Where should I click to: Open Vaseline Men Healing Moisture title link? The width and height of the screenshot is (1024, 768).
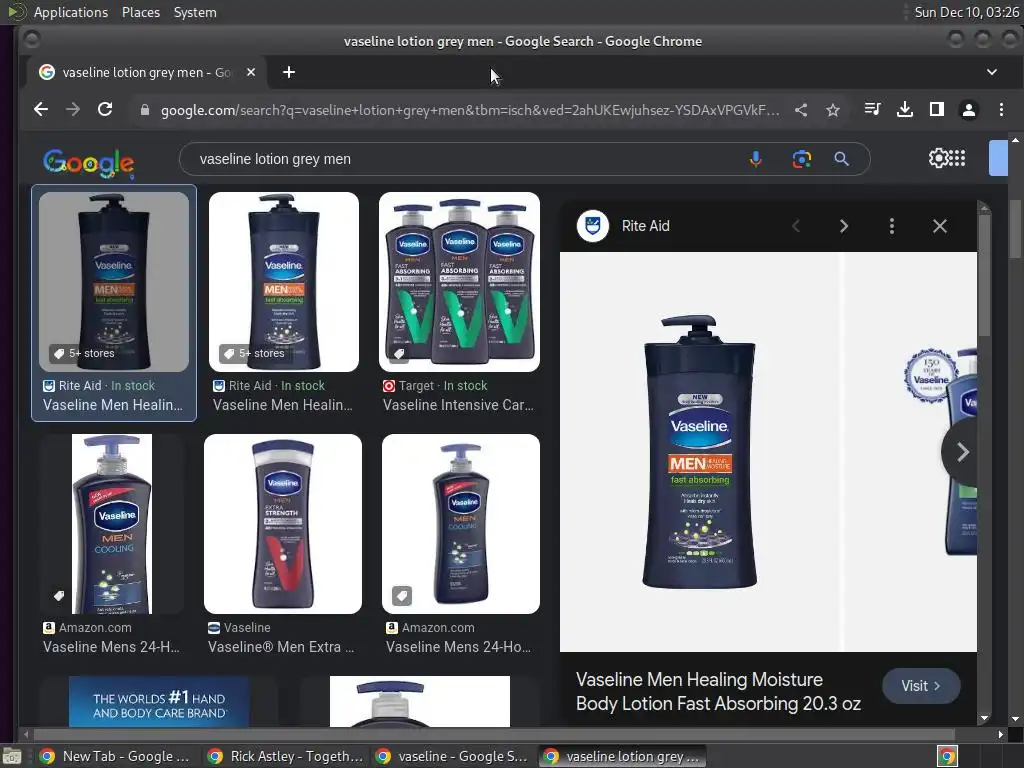(718, 692)
